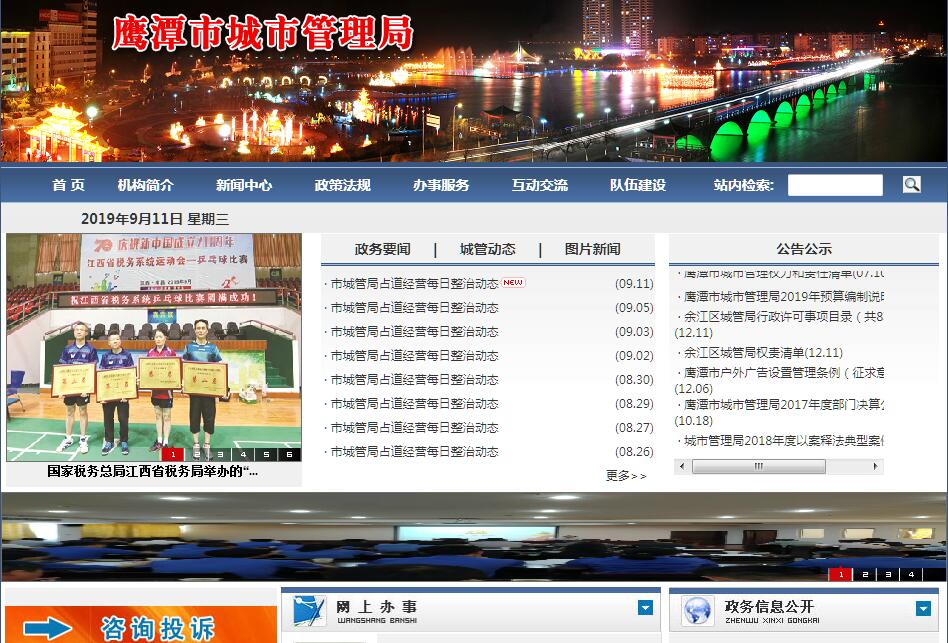Viewport: 948px width, 643px height.
Task: Click the 站内检索 search input field
Action: (x=835, y=185)
